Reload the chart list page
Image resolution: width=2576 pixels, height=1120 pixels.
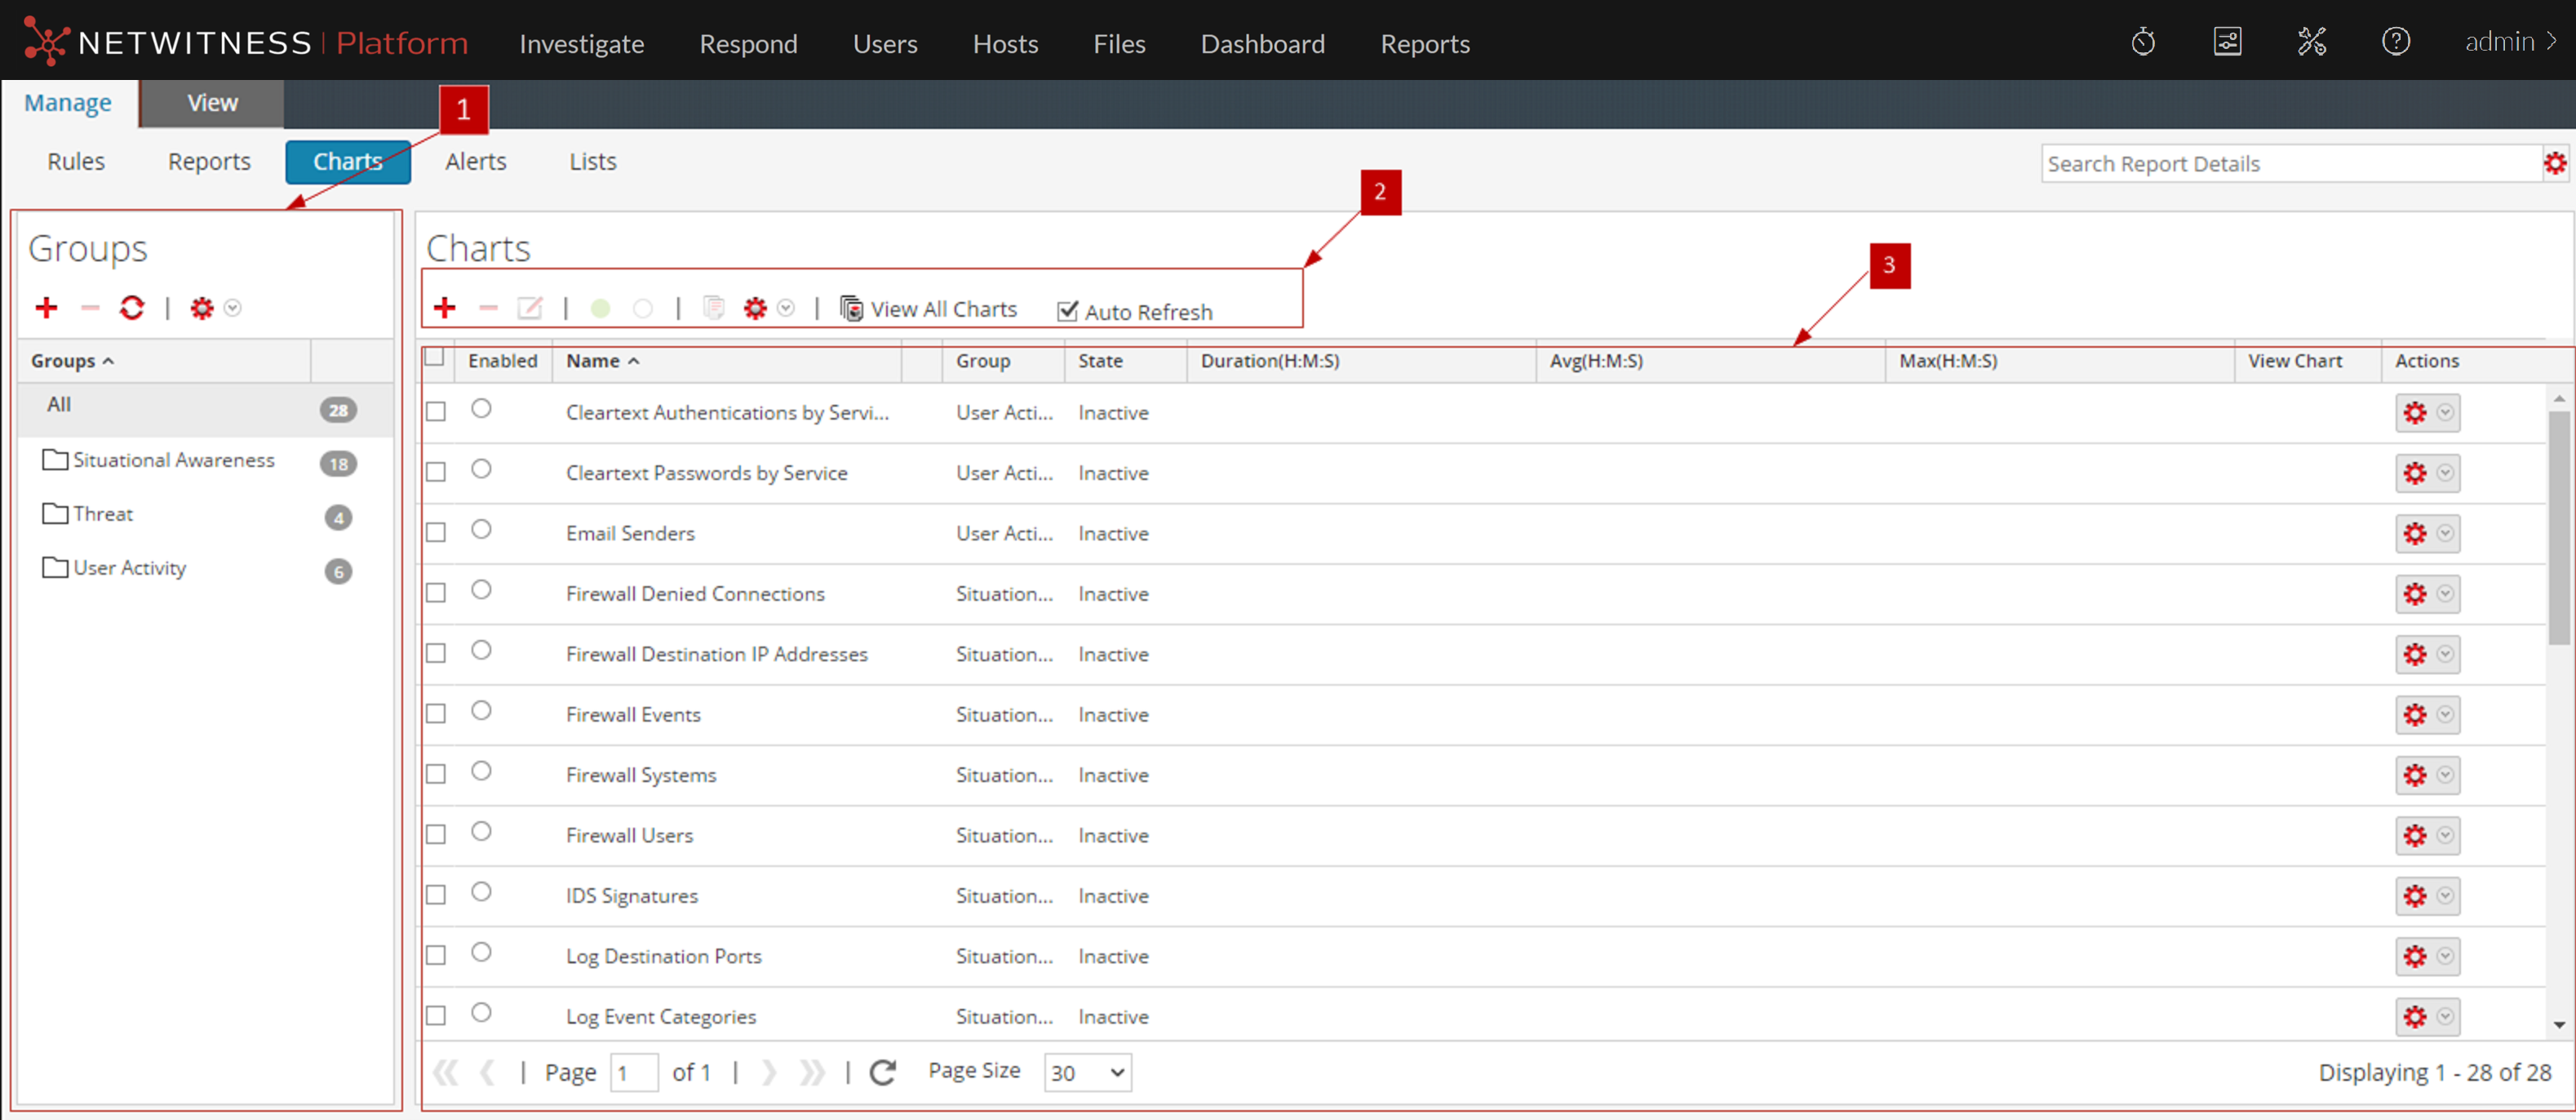click(882, 1072)
